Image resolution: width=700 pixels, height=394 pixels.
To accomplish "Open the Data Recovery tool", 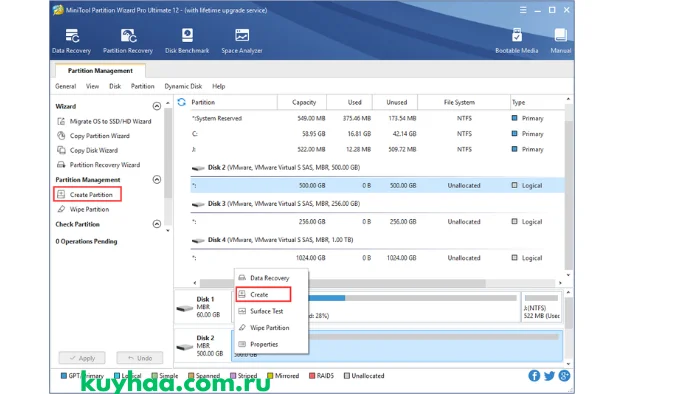I will (x=71, y=41).
